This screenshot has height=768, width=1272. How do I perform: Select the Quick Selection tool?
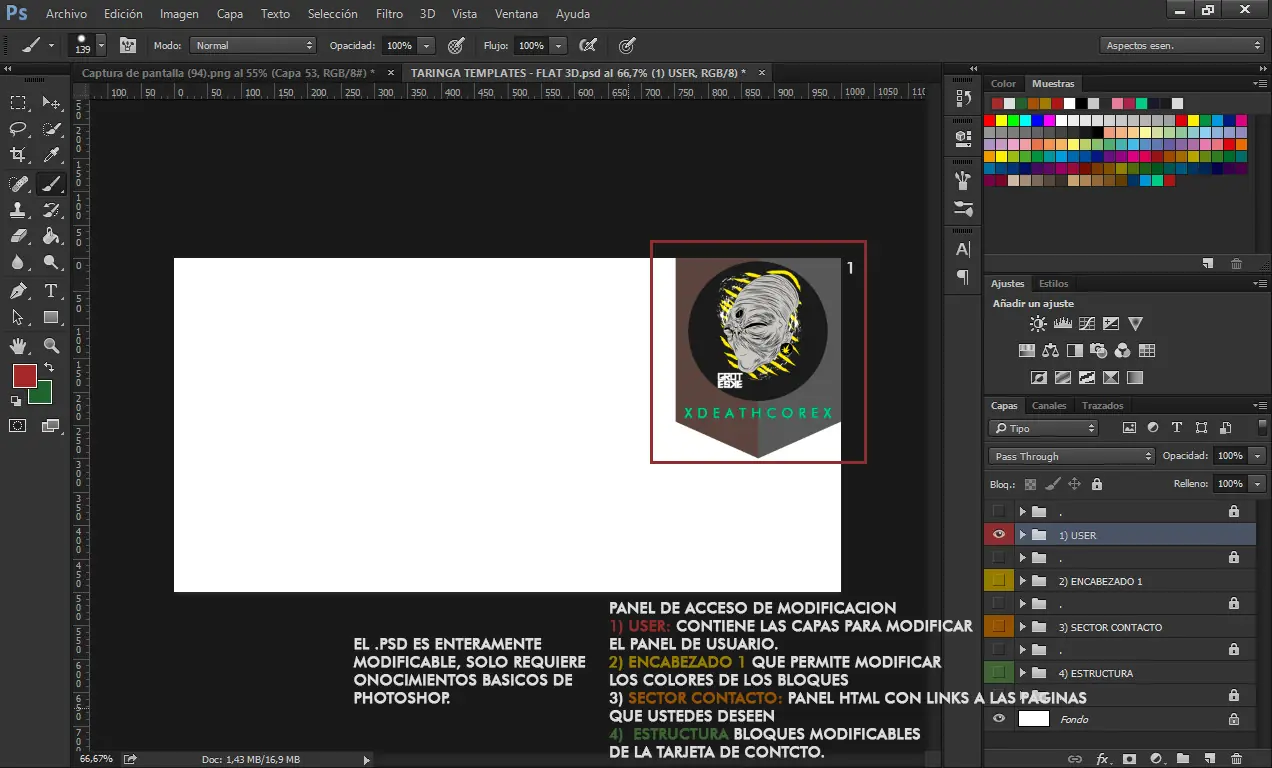click(51, 129)
